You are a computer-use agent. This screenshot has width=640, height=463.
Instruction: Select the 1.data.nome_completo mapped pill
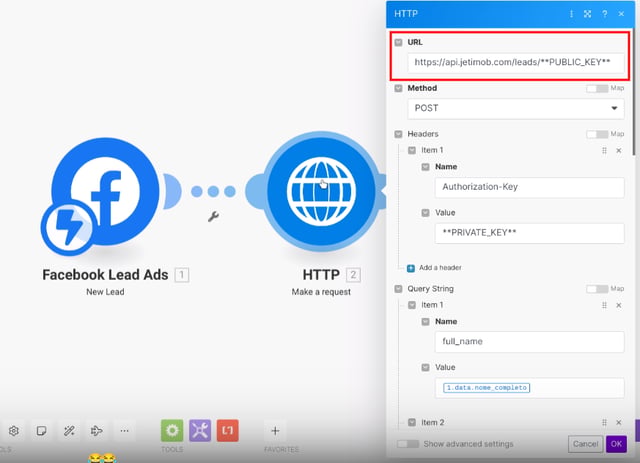487,387
